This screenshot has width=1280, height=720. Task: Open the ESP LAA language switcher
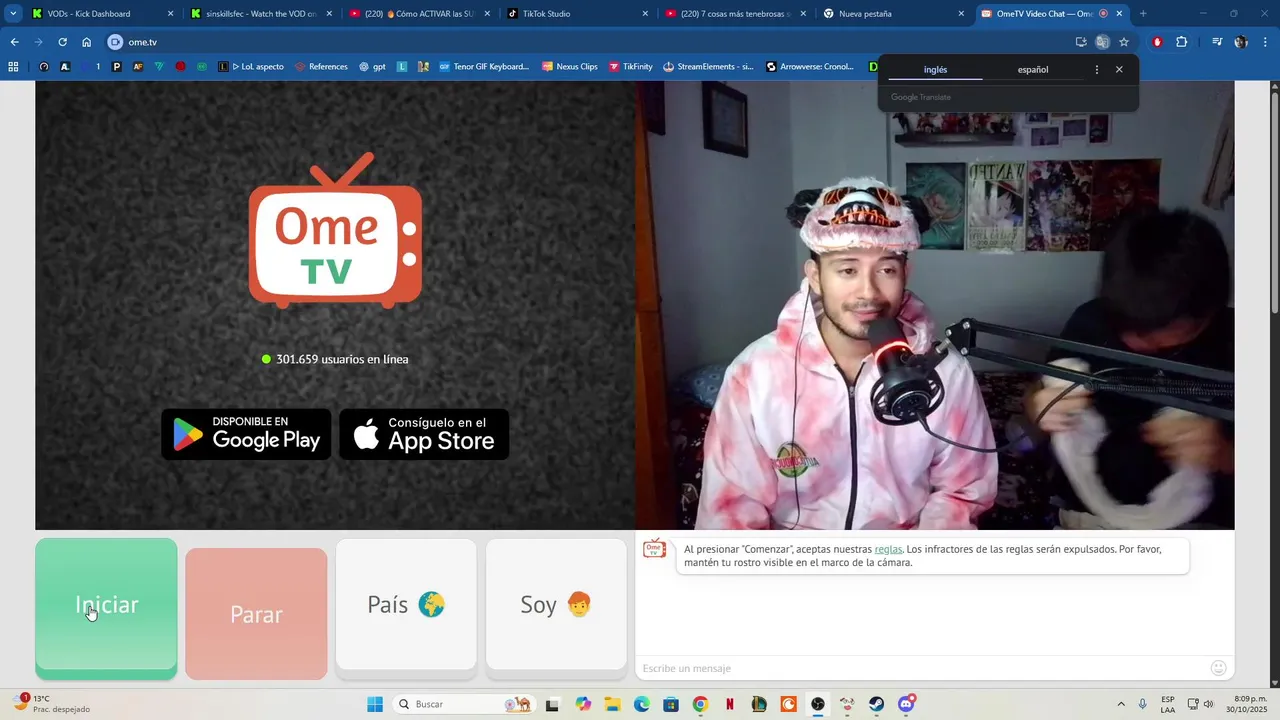click(x=1168, y=704)
